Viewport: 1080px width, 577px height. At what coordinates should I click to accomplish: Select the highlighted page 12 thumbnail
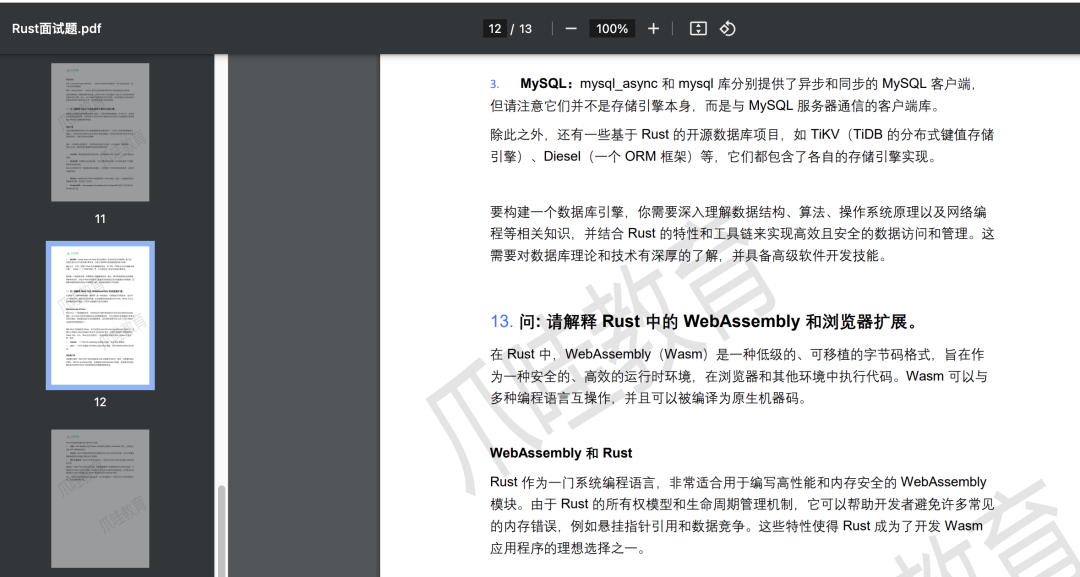(x=100, y=315)
